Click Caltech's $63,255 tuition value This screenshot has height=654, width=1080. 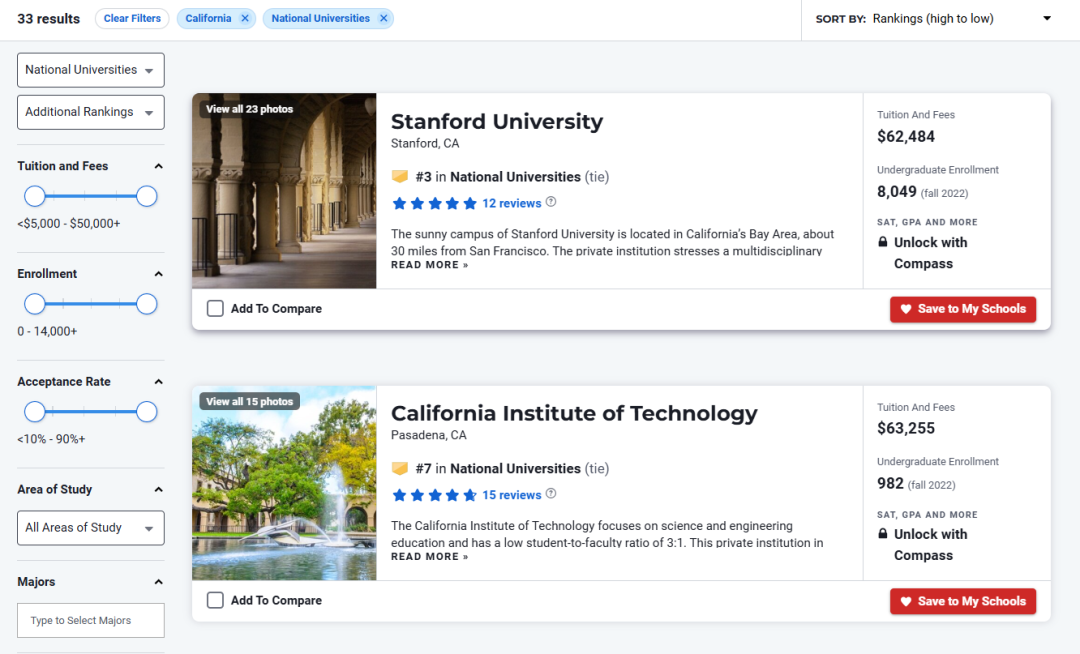906,428
